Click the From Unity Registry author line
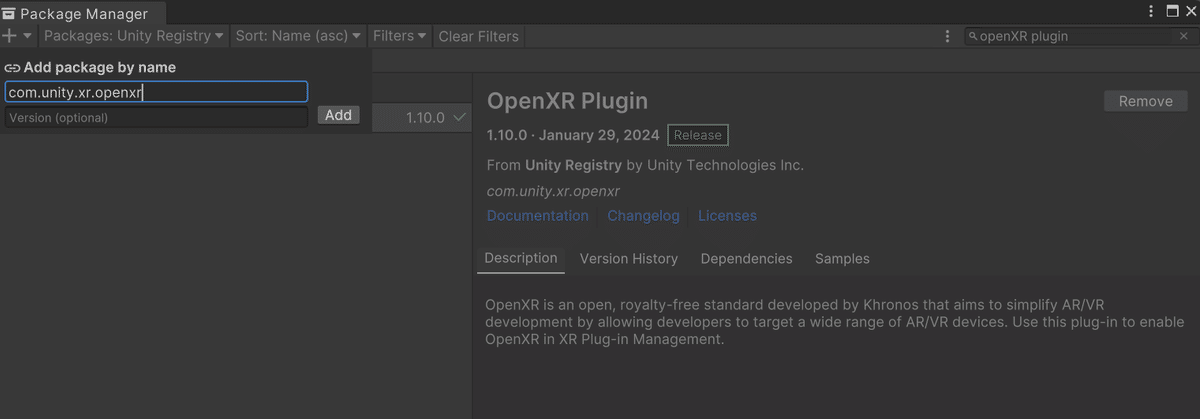1200x419 pixels. tap(645, 165)
